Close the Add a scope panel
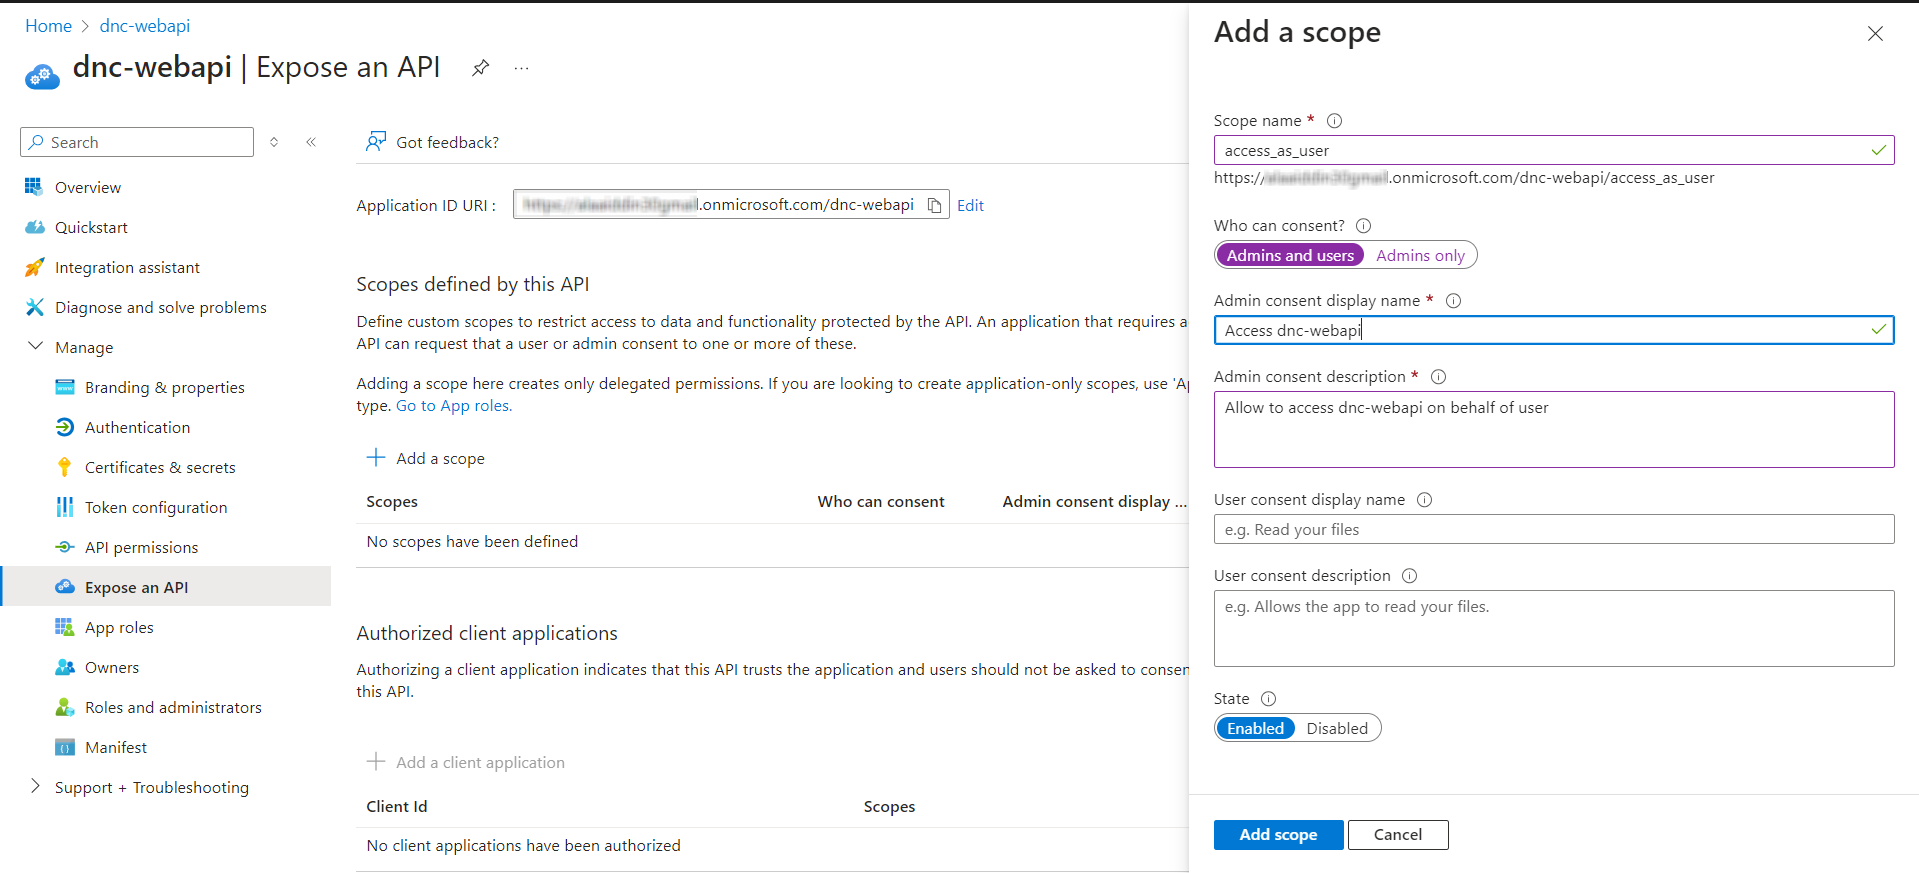This screenshot has height=873, width=1919. (1875, 33)
